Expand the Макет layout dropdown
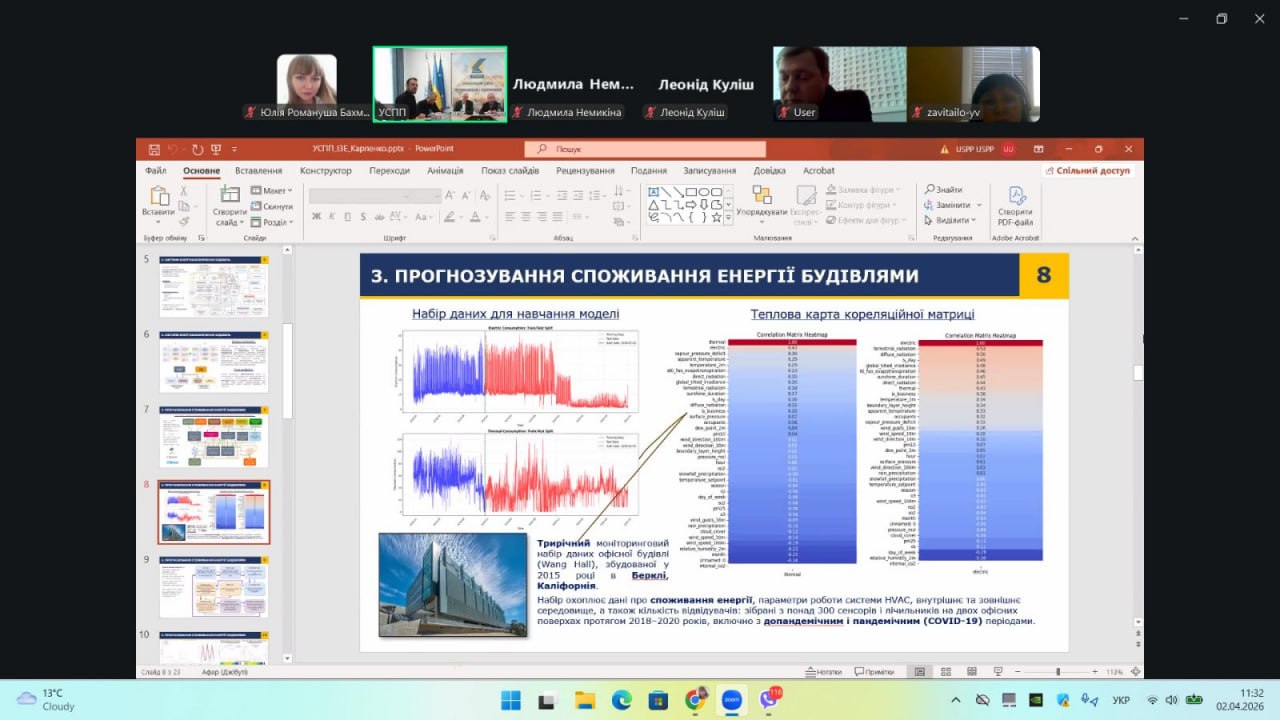1280x720 pixels. [x=271, y=191]
